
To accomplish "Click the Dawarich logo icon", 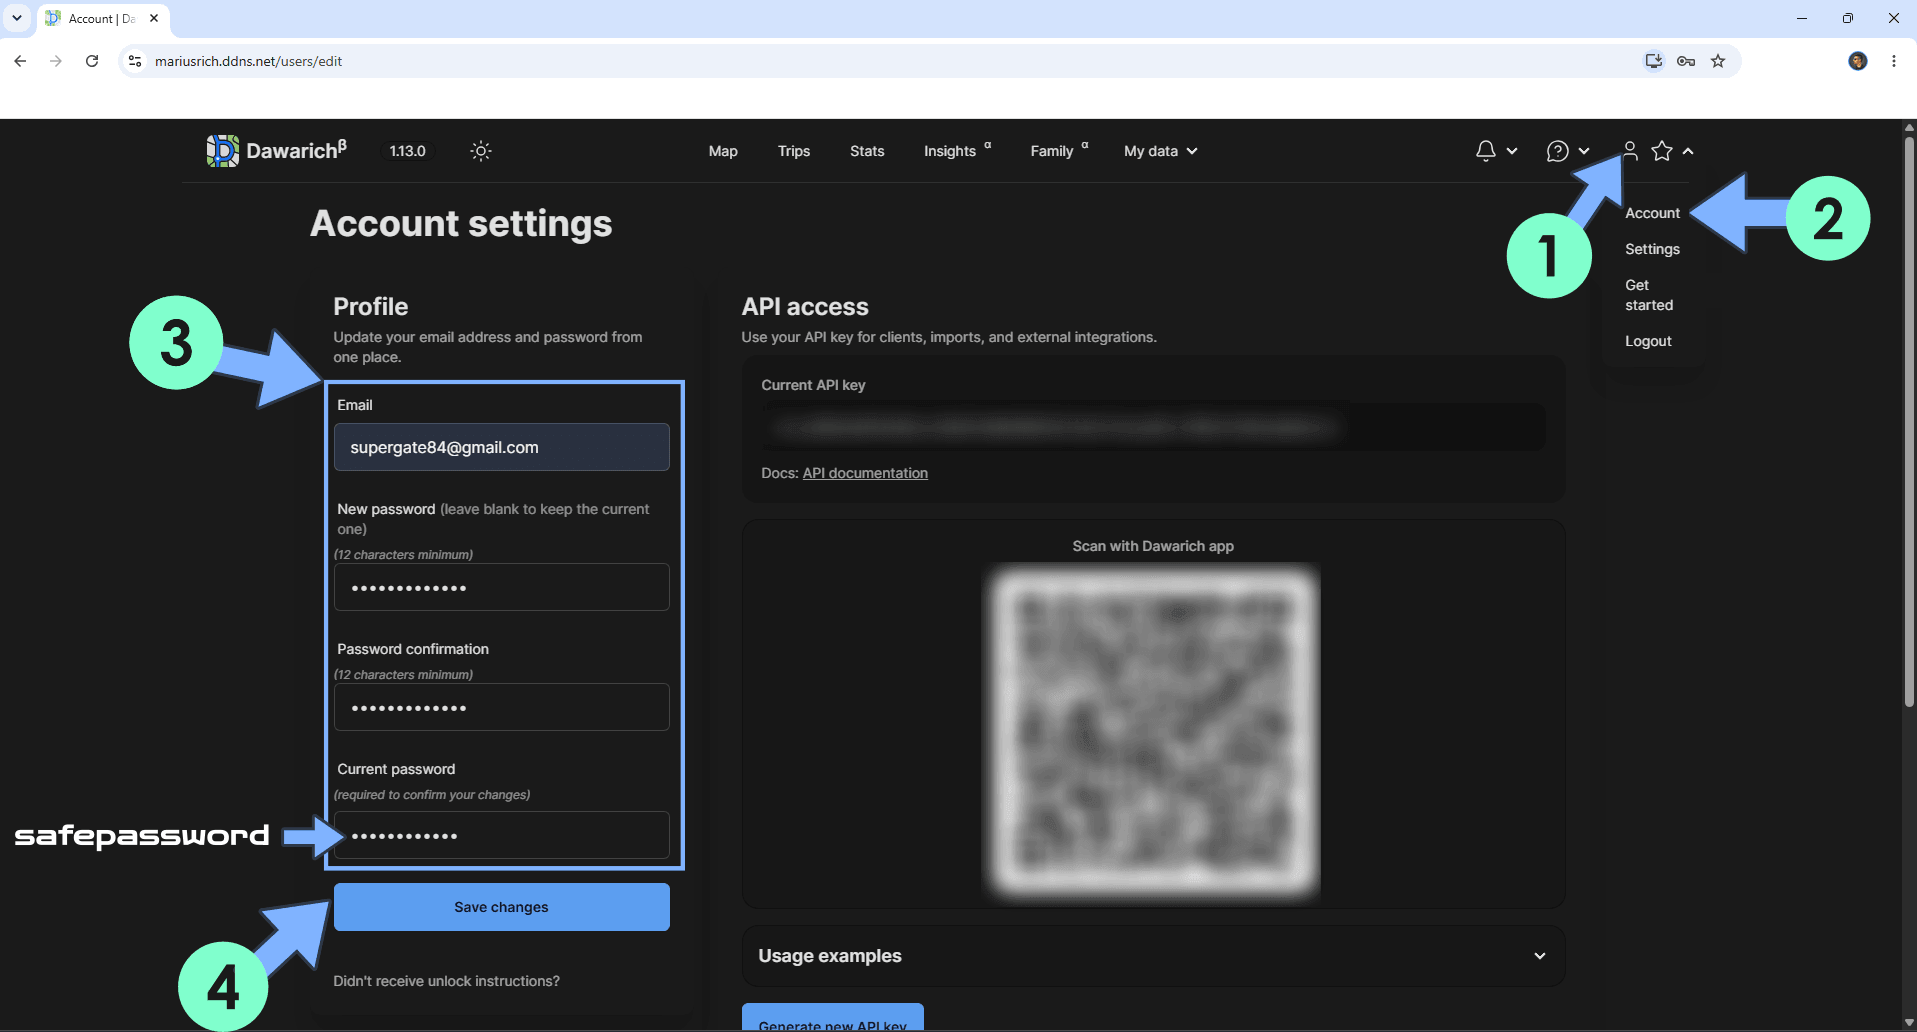I will pos(222,151).
